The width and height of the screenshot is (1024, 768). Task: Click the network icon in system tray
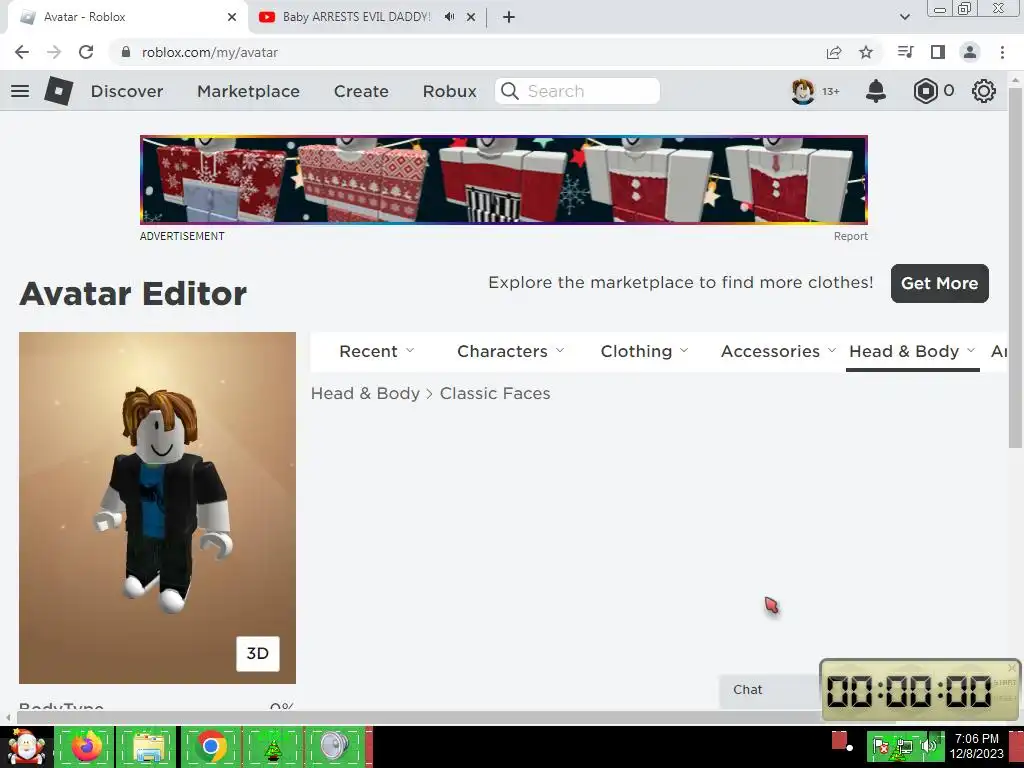pos(904,748)
